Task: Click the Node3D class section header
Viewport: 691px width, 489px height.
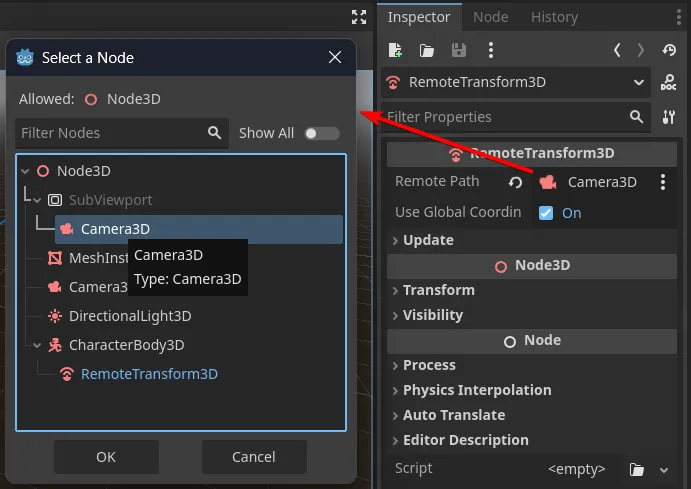Action: point(531,266)
